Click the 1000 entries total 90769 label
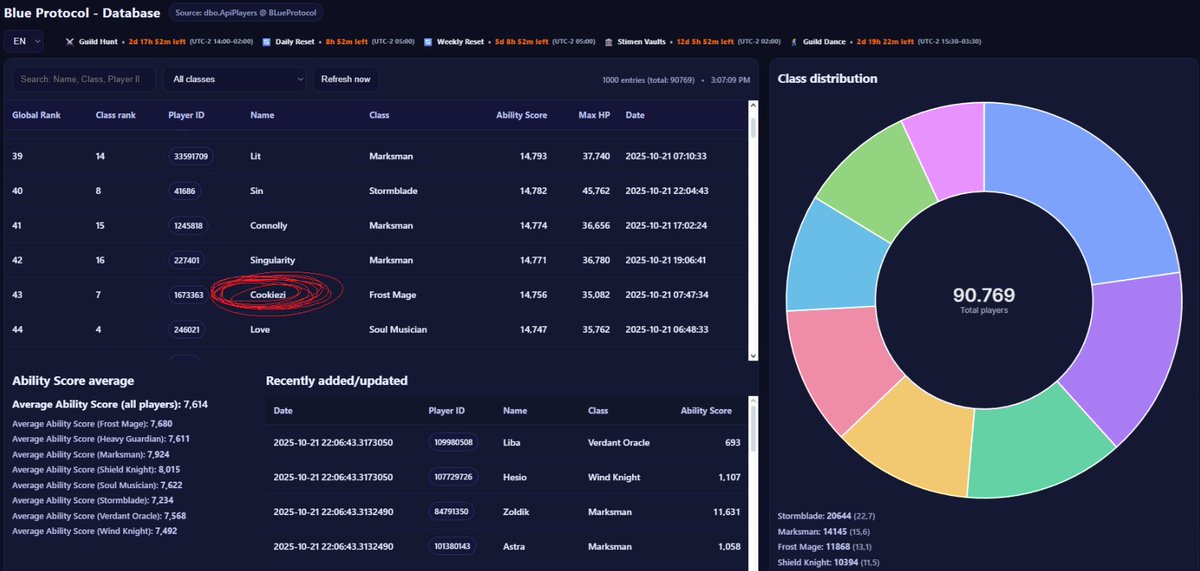The width and height of the screenshot is (1200, 571). [x=648, y=79]
